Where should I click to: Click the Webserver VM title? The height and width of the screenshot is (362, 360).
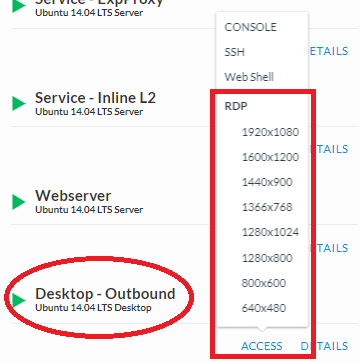[x=73, y=196]
